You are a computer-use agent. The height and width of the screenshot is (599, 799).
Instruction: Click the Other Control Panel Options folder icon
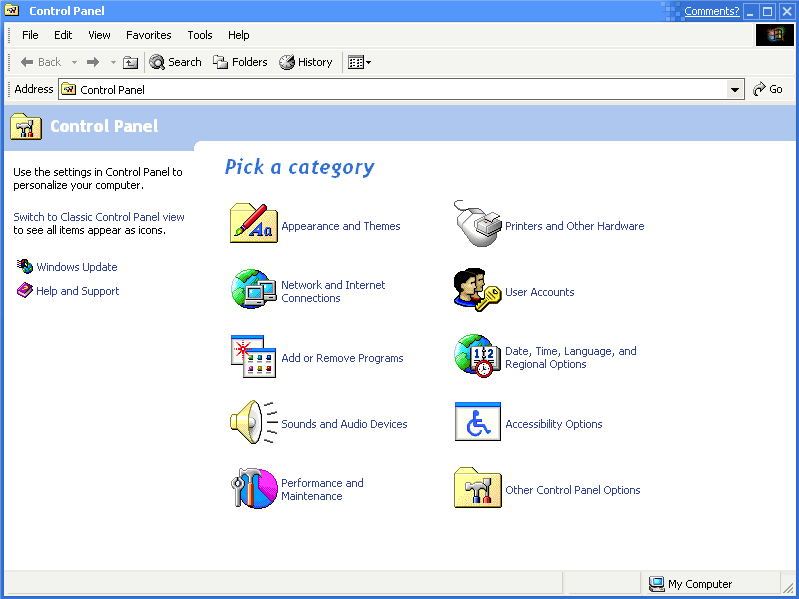[477, 488]
